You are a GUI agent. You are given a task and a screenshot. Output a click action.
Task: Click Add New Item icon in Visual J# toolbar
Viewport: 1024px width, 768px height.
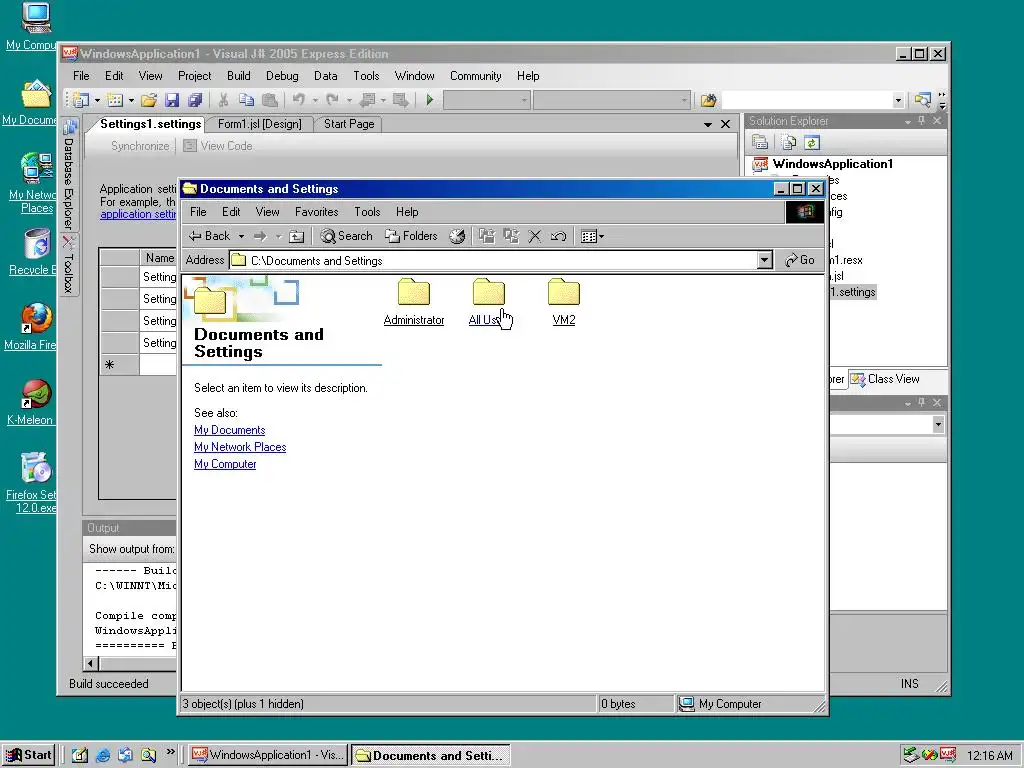tap(115, 100)
